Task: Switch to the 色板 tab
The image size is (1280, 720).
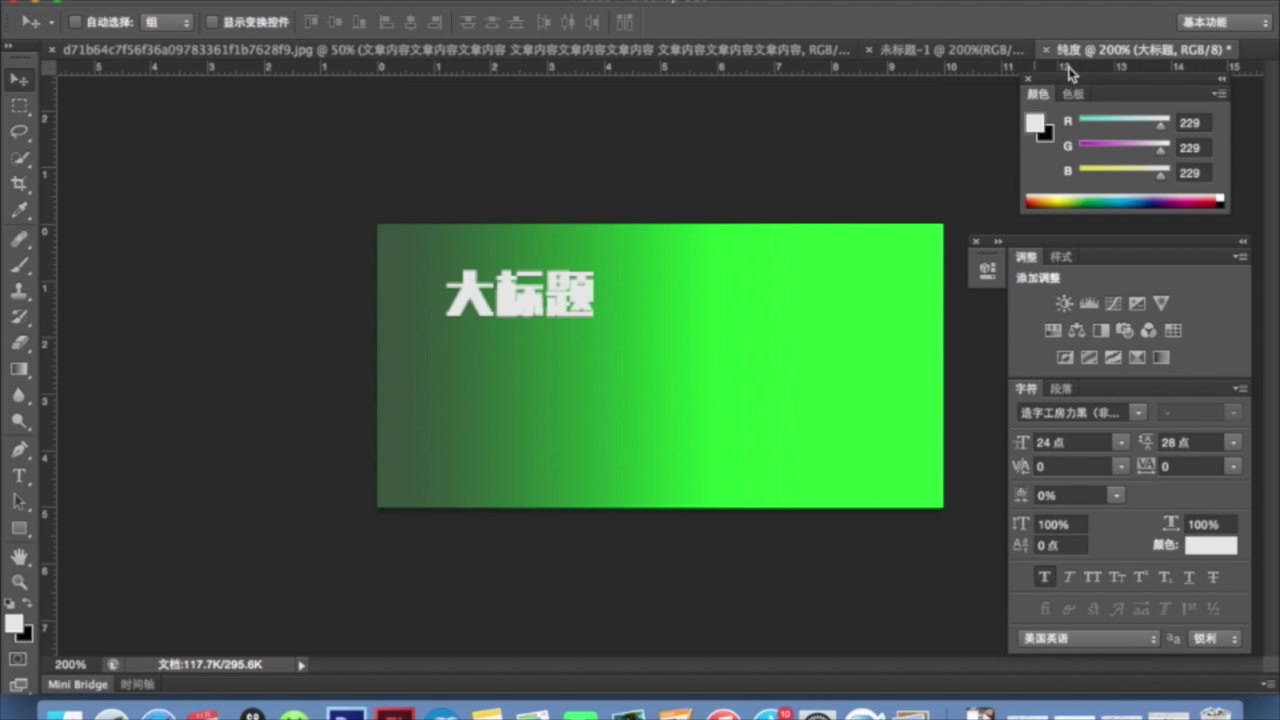Action: tap(1072, 93)
